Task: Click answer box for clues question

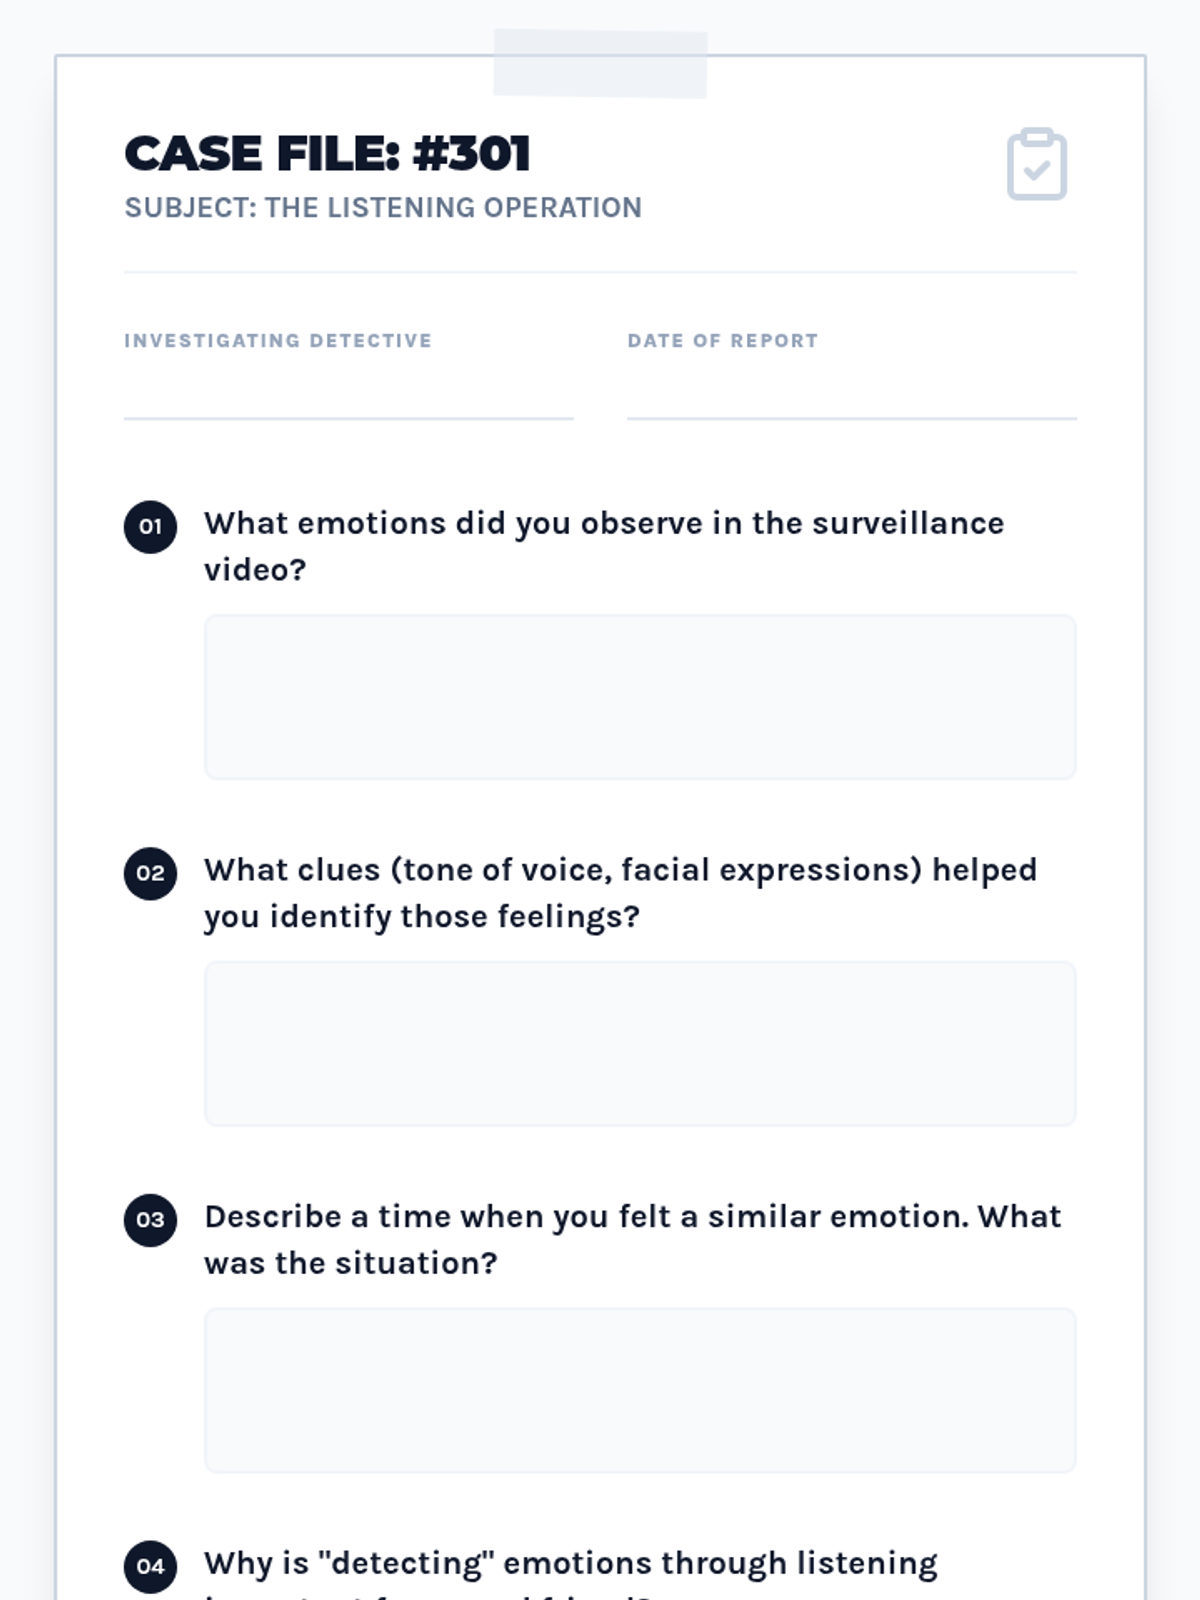Action: tap(640, 1044)
